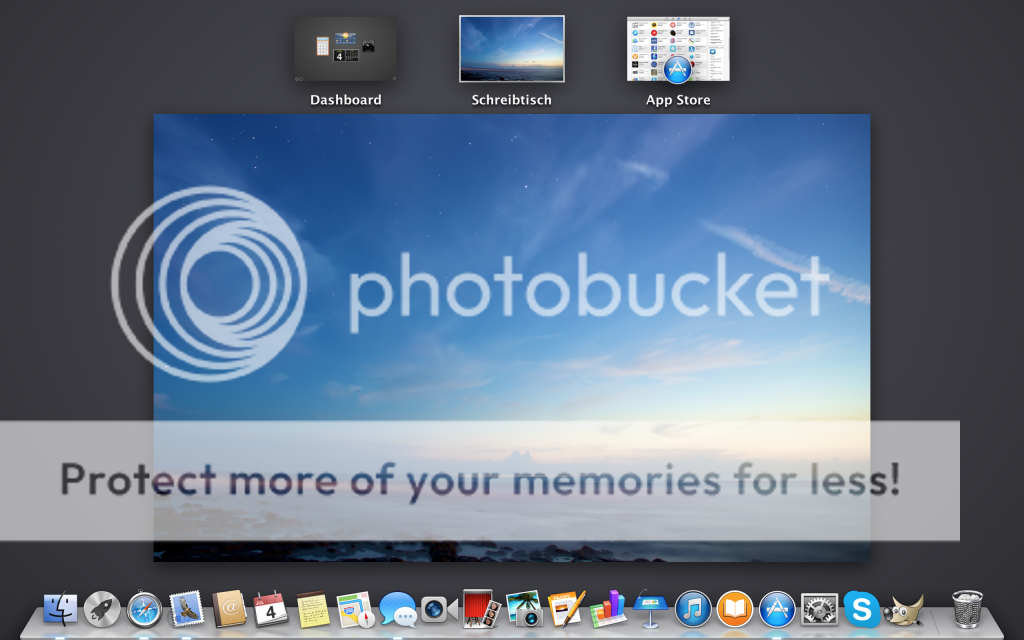Open Contacts address book in Dock

tap(229, 609)
